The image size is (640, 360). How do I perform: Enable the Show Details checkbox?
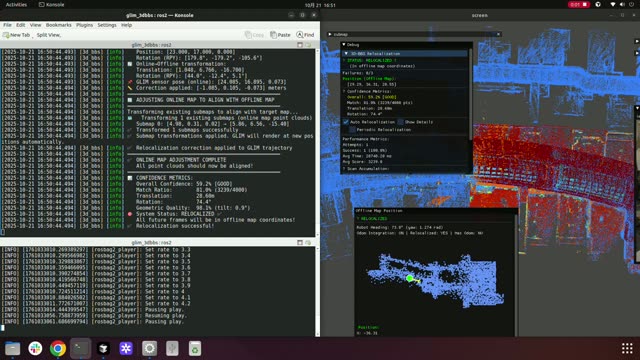click(400, 122)
